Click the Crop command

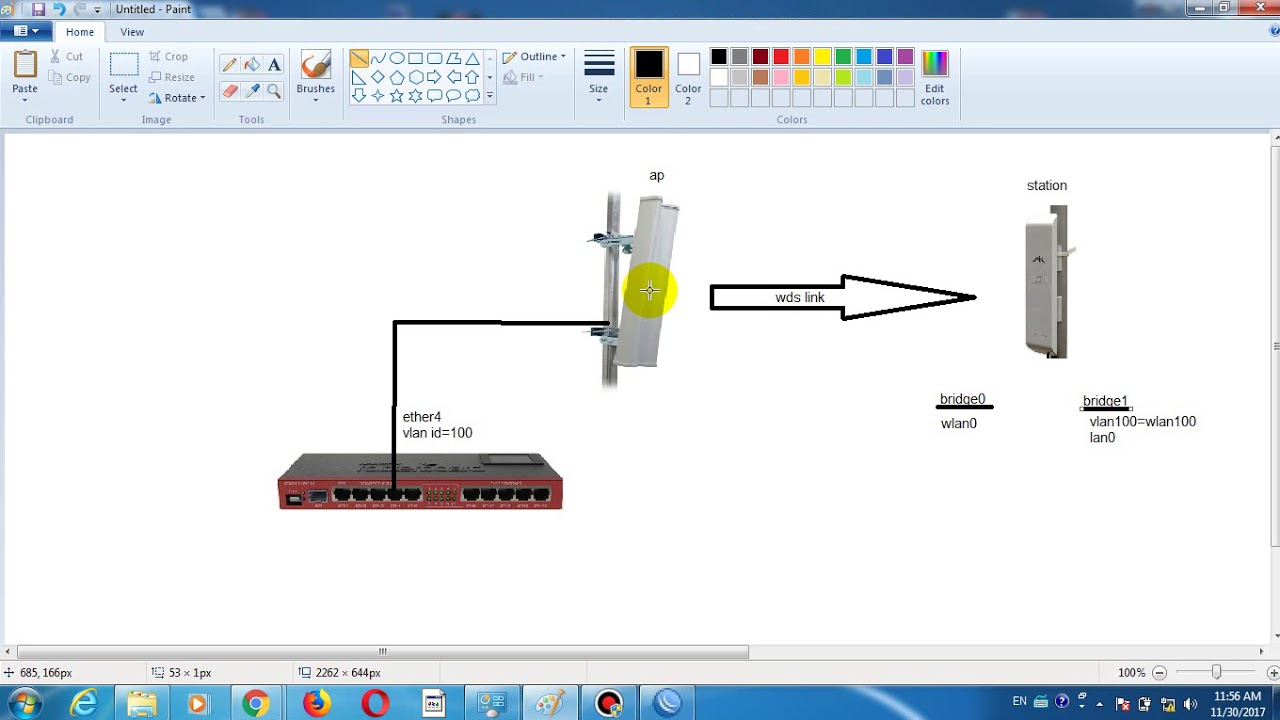pyautogui.click(x=168, y=57)
